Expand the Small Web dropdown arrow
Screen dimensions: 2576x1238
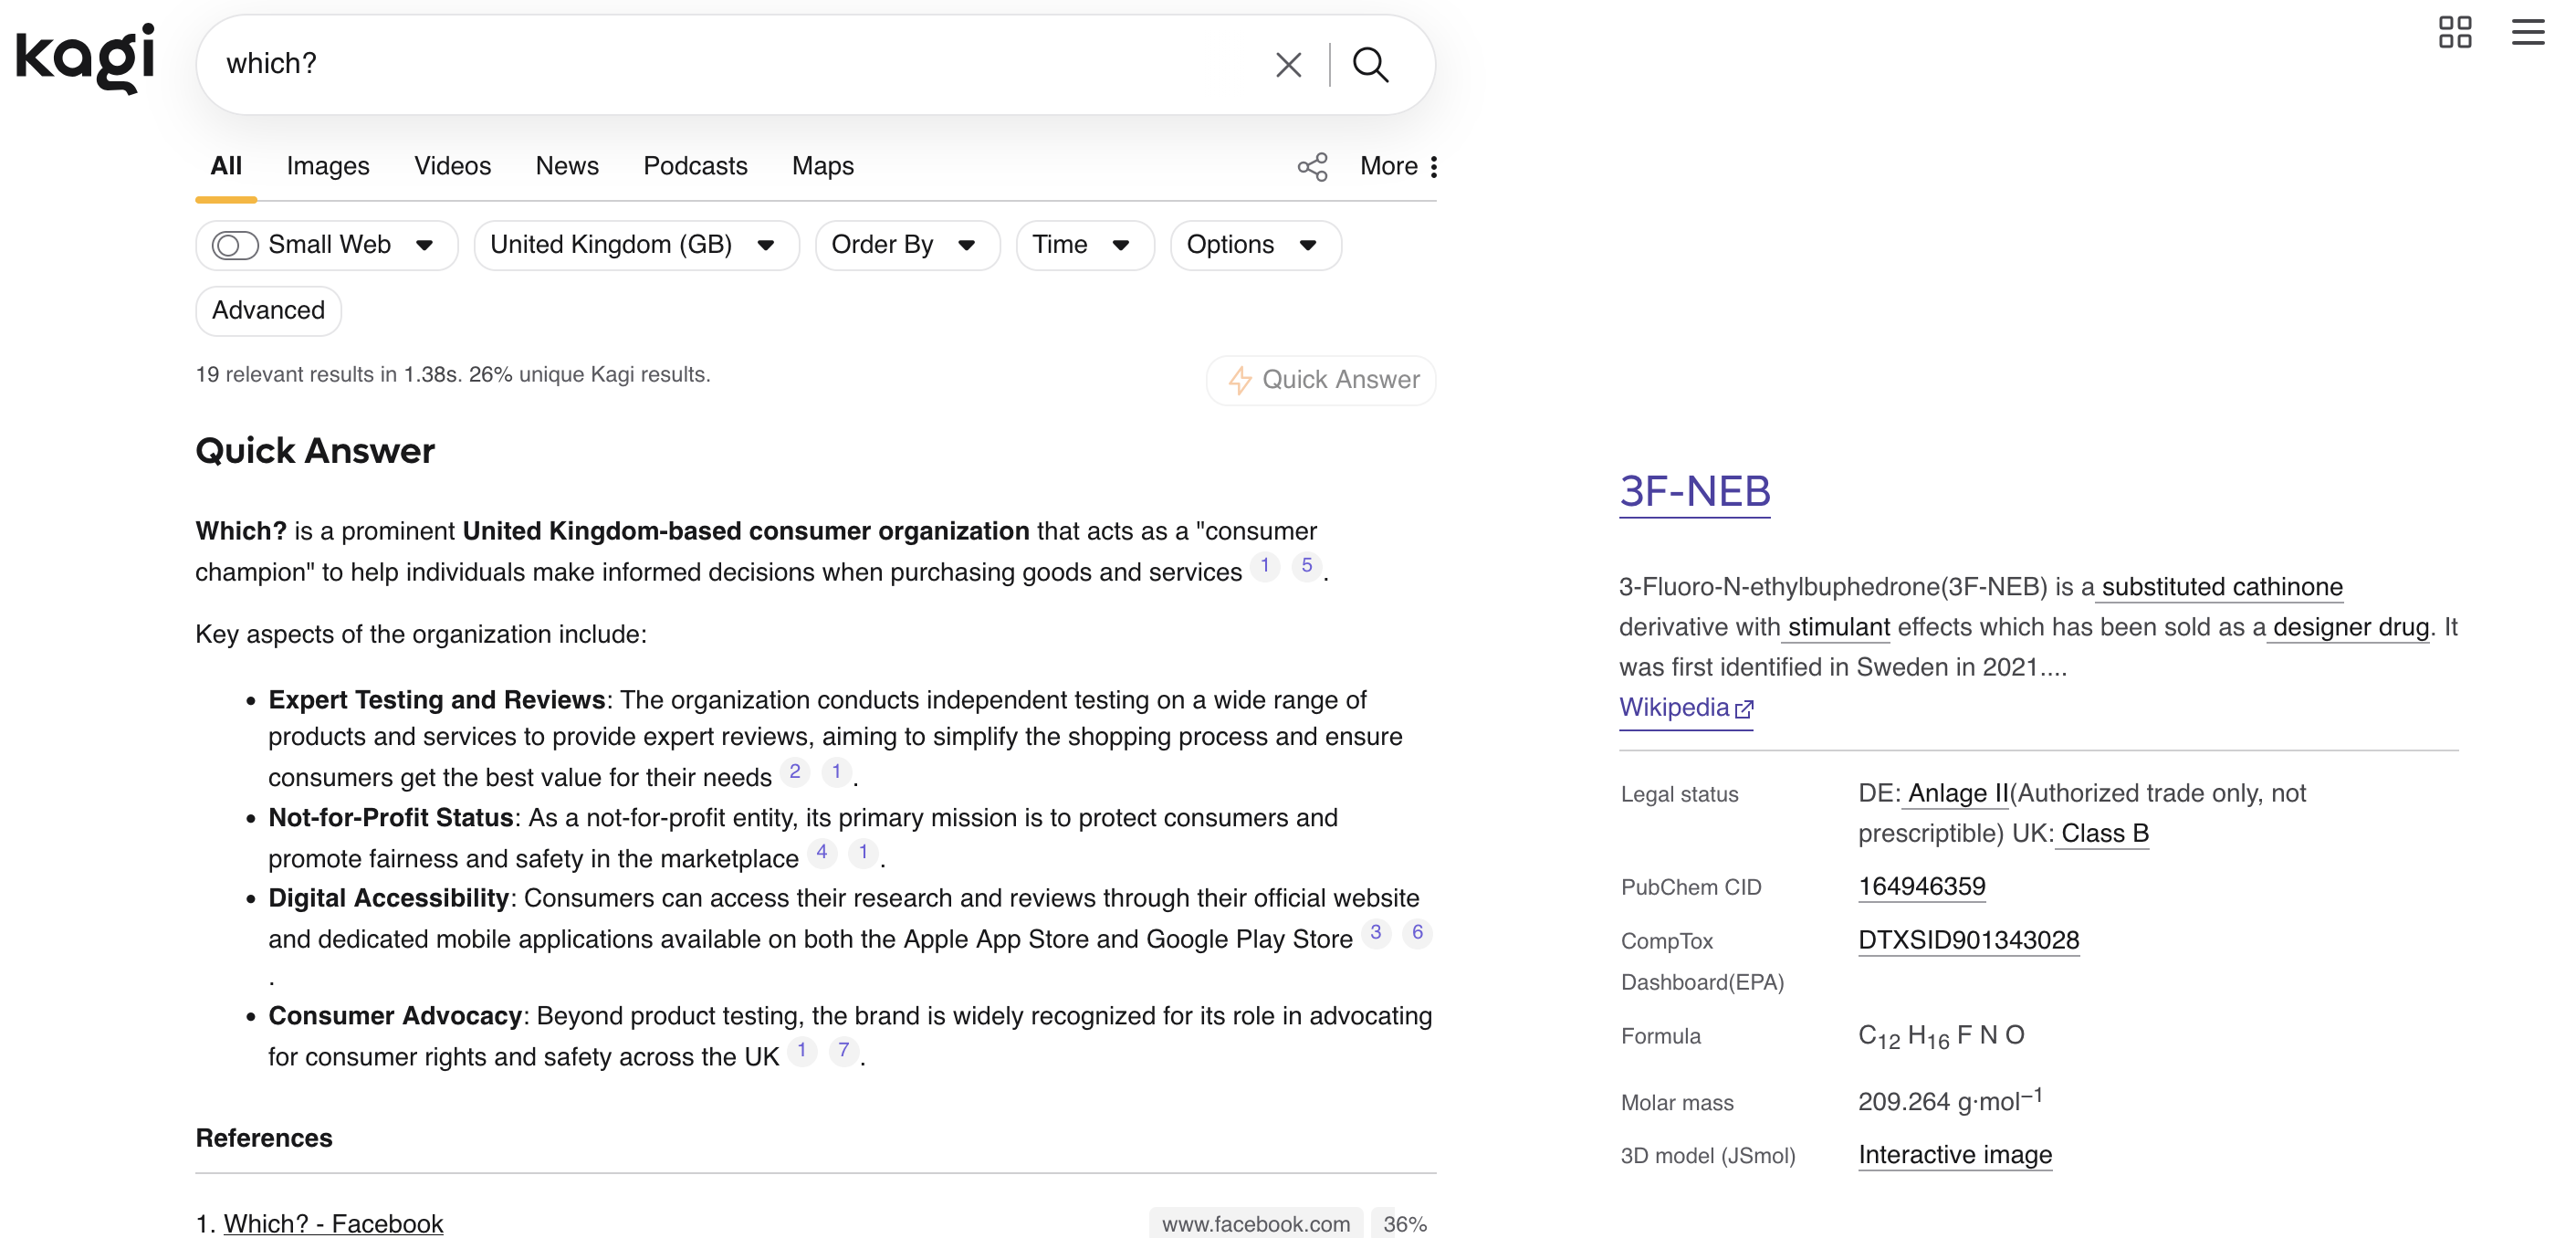coord(424,245)
